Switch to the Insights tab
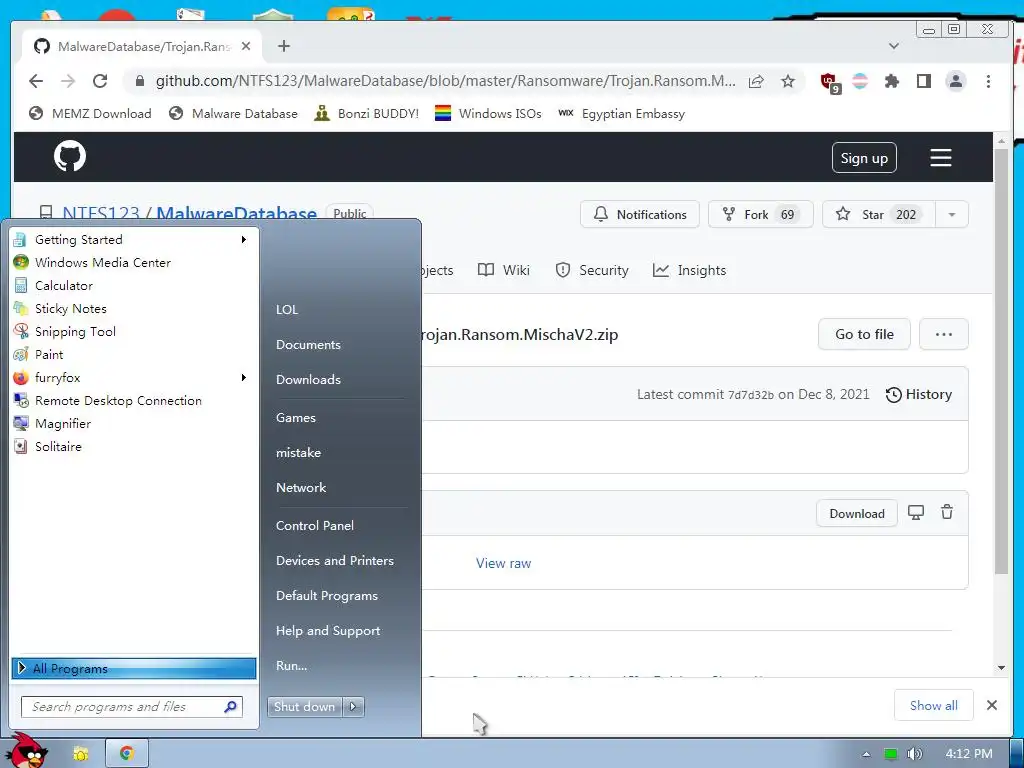1024x768 pixels. (x=689, y=270)
